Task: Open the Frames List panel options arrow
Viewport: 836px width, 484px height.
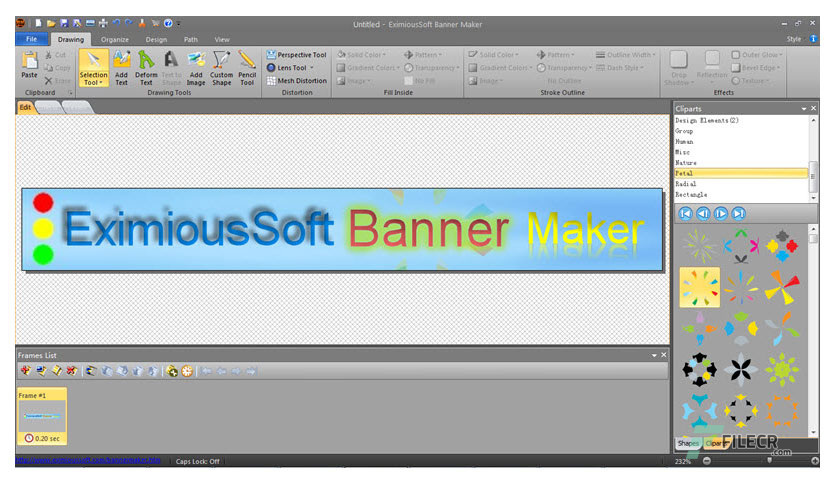Action: [x=654, y=355]
